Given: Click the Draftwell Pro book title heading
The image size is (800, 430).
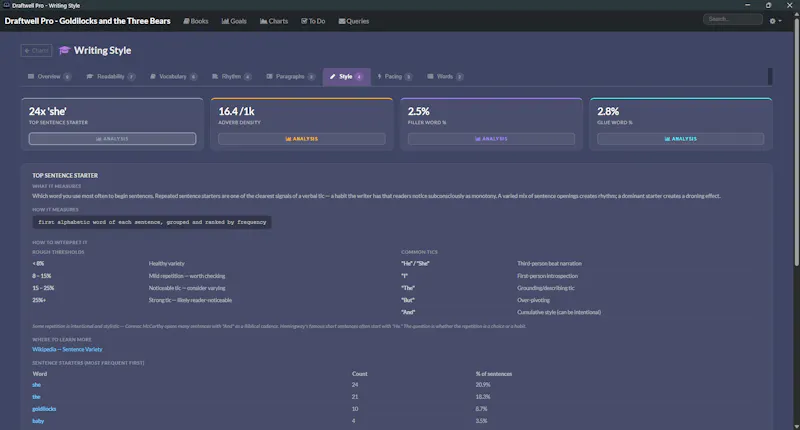Looking at the screenshot, I should (x=87, y=21).
